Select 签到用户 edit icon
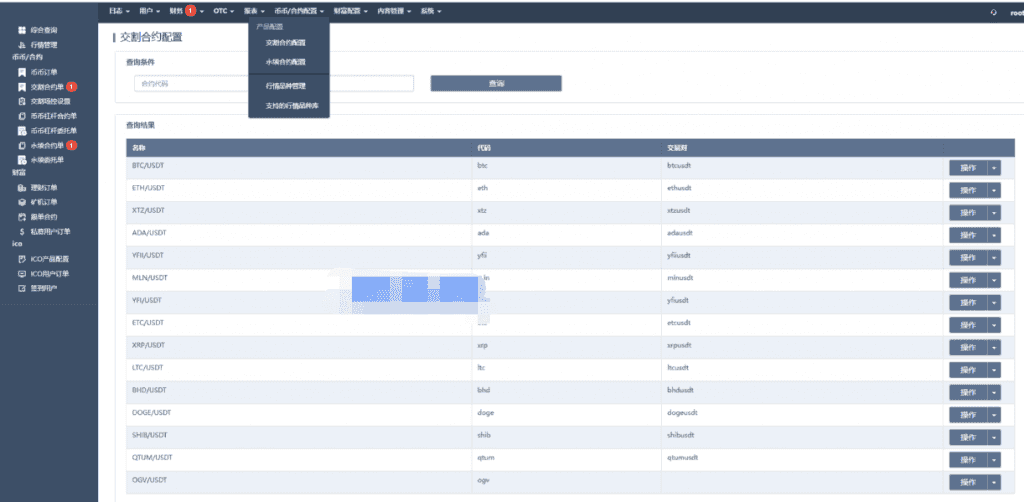The image size is (1024, 502). [x=22, y=288]
